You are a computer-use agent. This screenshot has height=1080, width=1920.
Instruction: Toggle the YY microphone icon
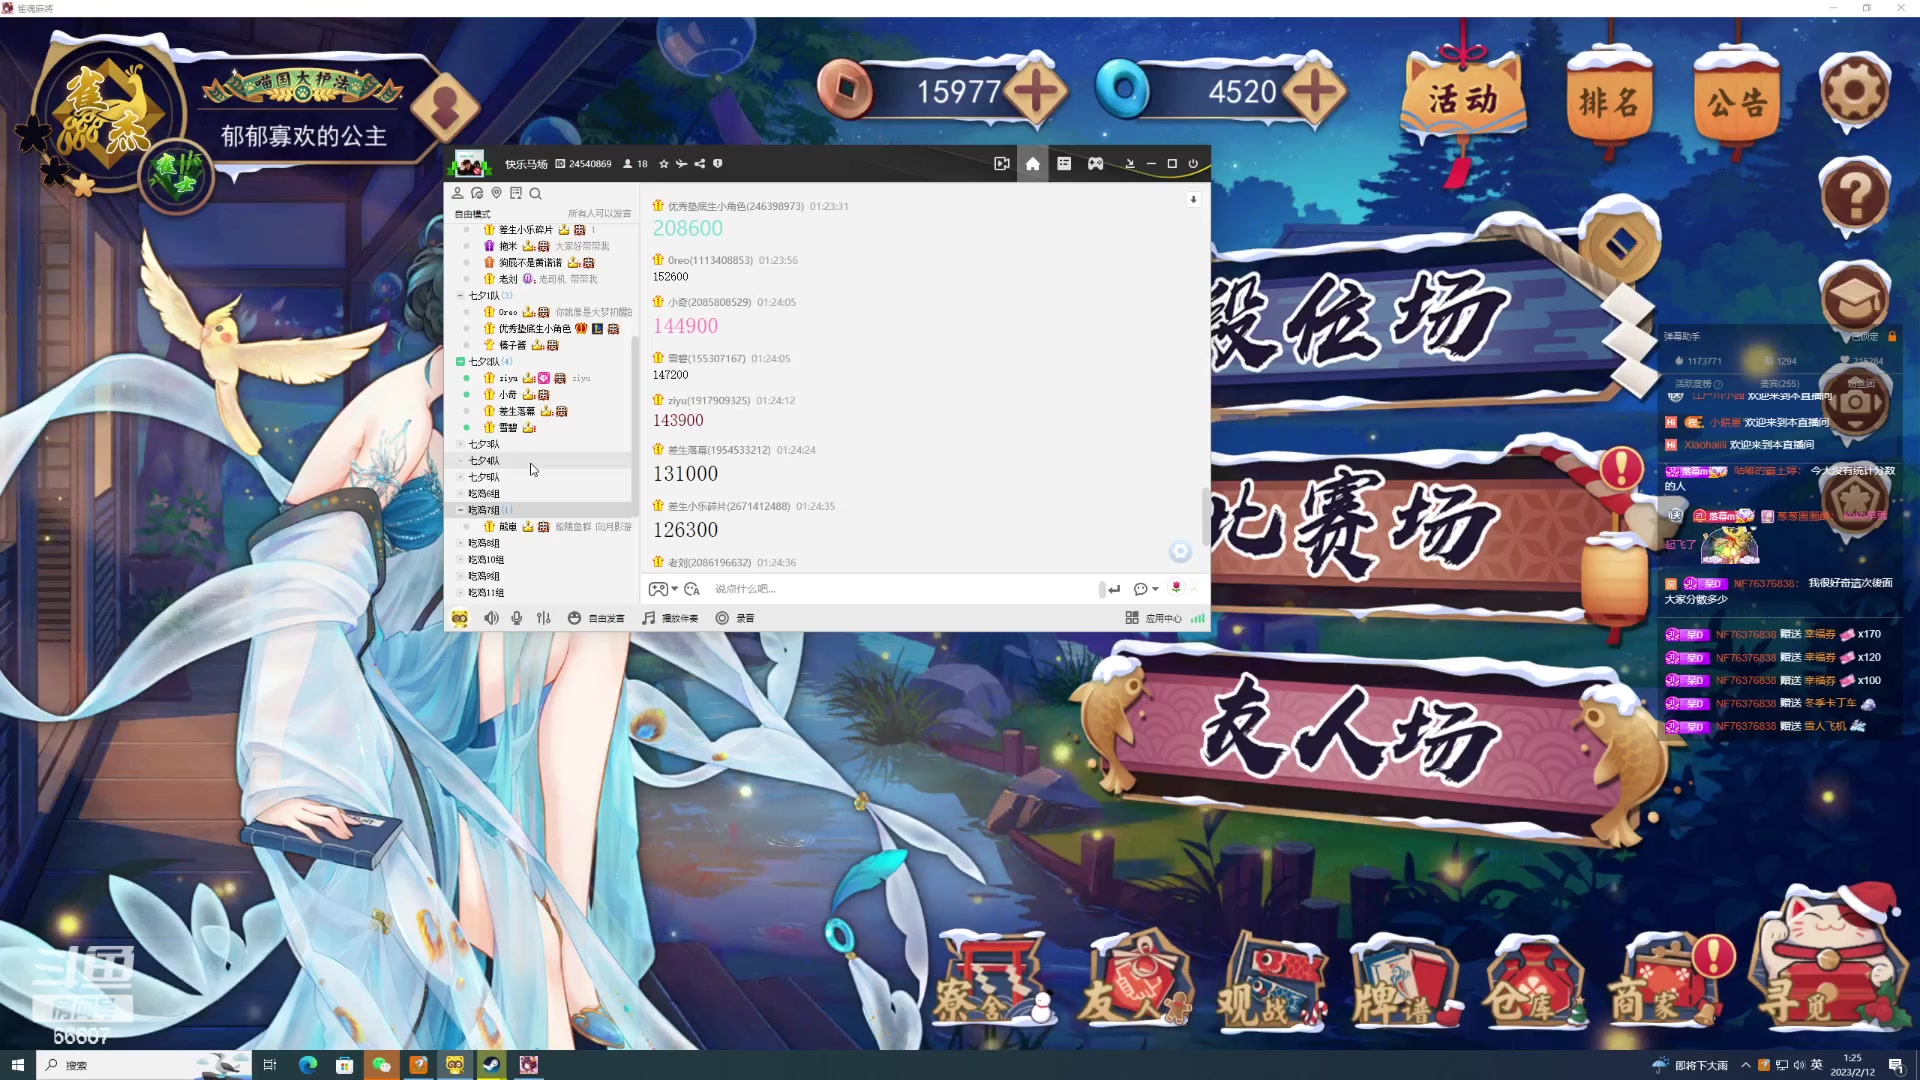(517, 619)
